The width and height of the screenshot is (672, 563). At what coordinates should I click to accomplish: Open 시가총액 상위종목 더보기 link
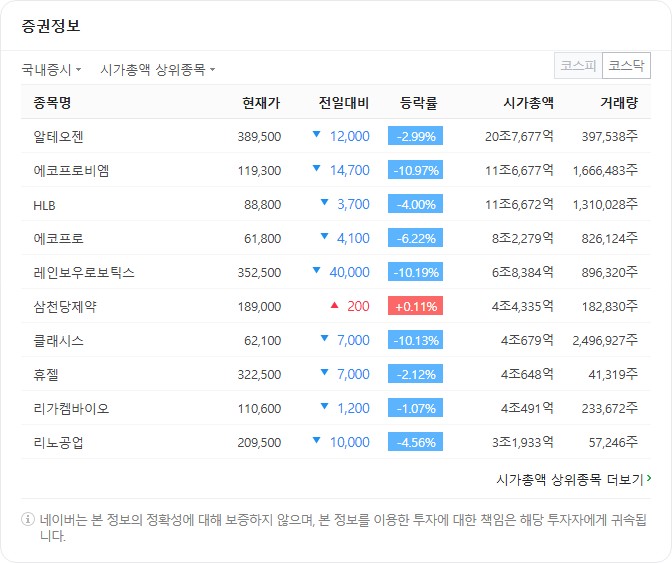pyautogui.click(x=573, y=479)
